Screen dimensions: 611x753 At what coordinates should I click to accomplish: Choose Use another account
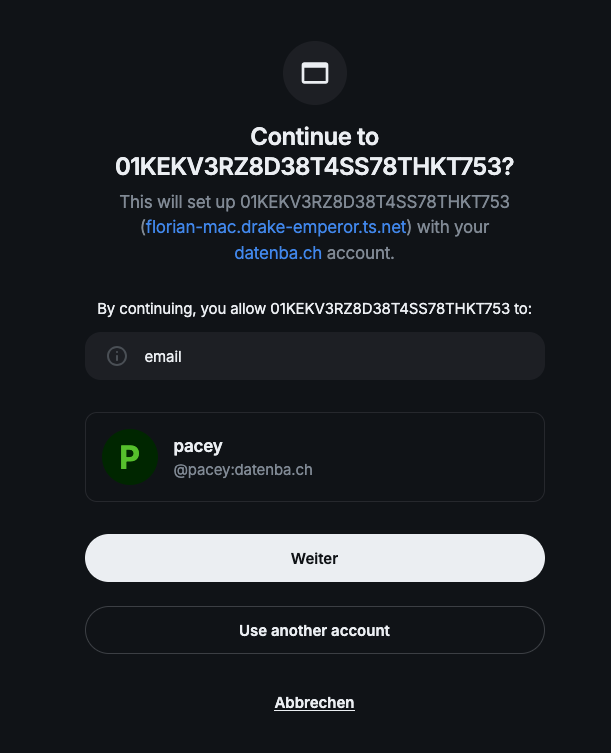tap(314, 630)
